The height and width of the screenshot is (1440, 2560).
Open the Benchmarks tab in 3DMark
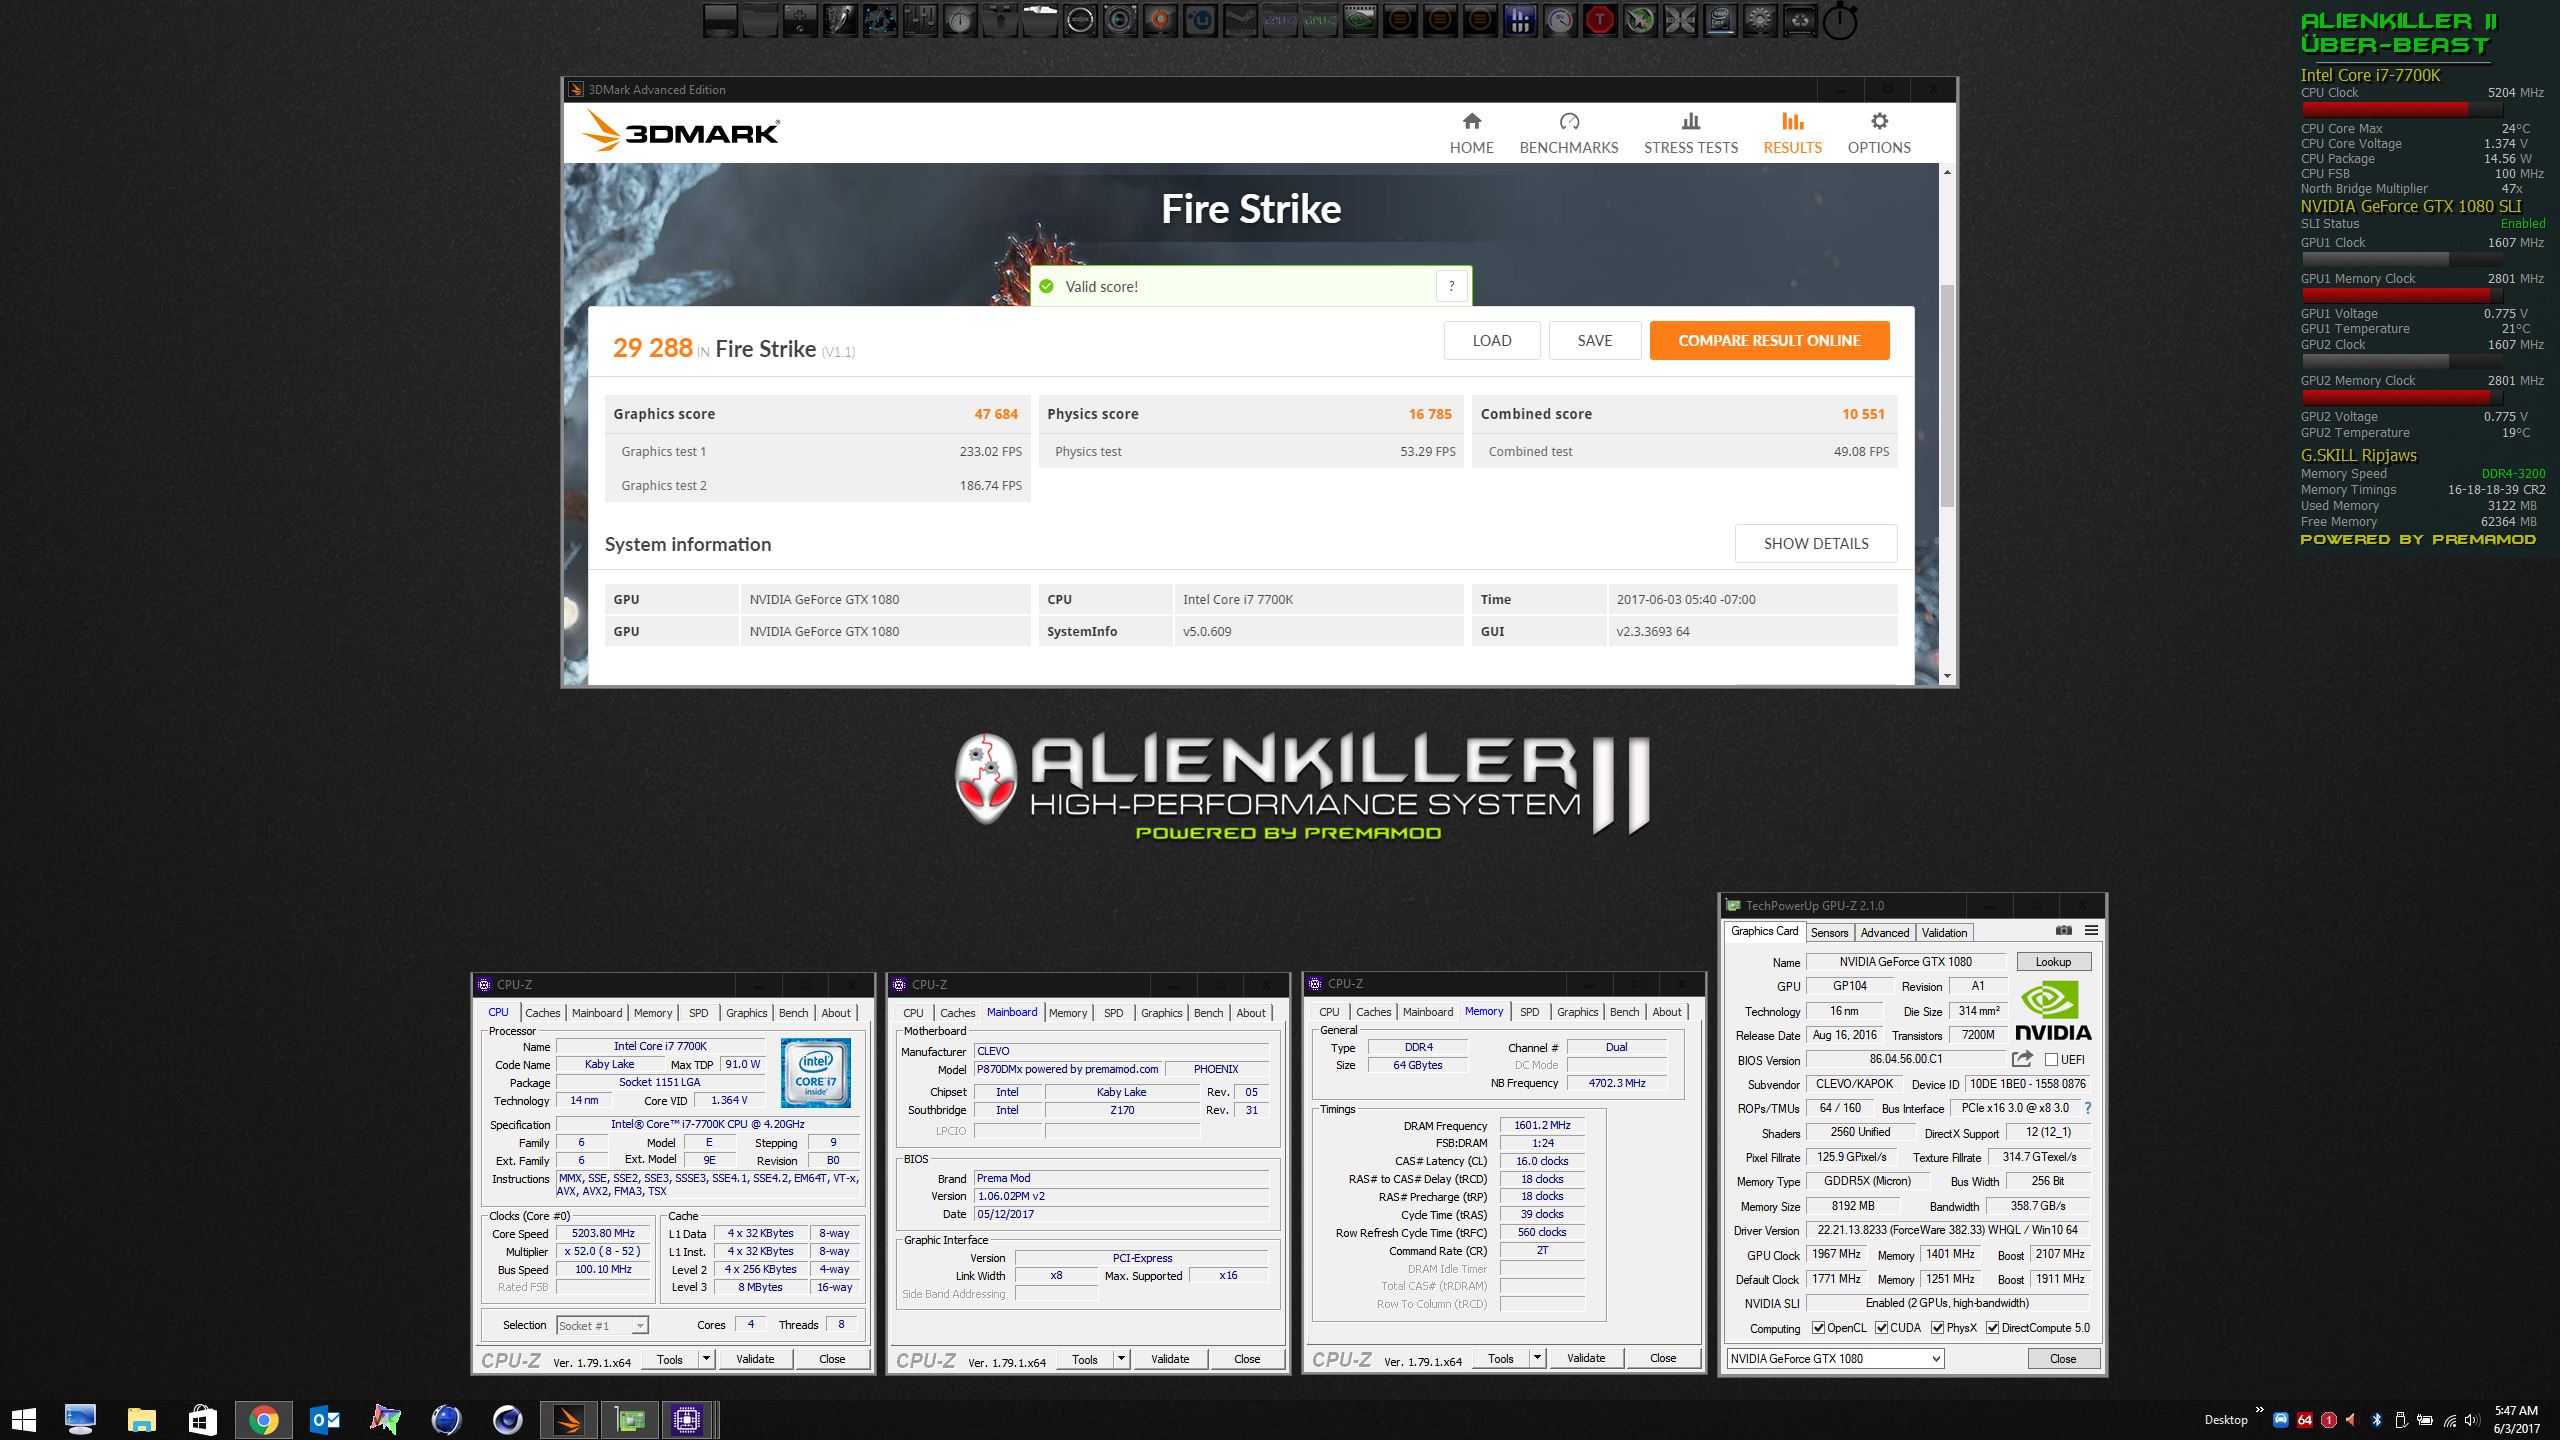click(1568, 134)
